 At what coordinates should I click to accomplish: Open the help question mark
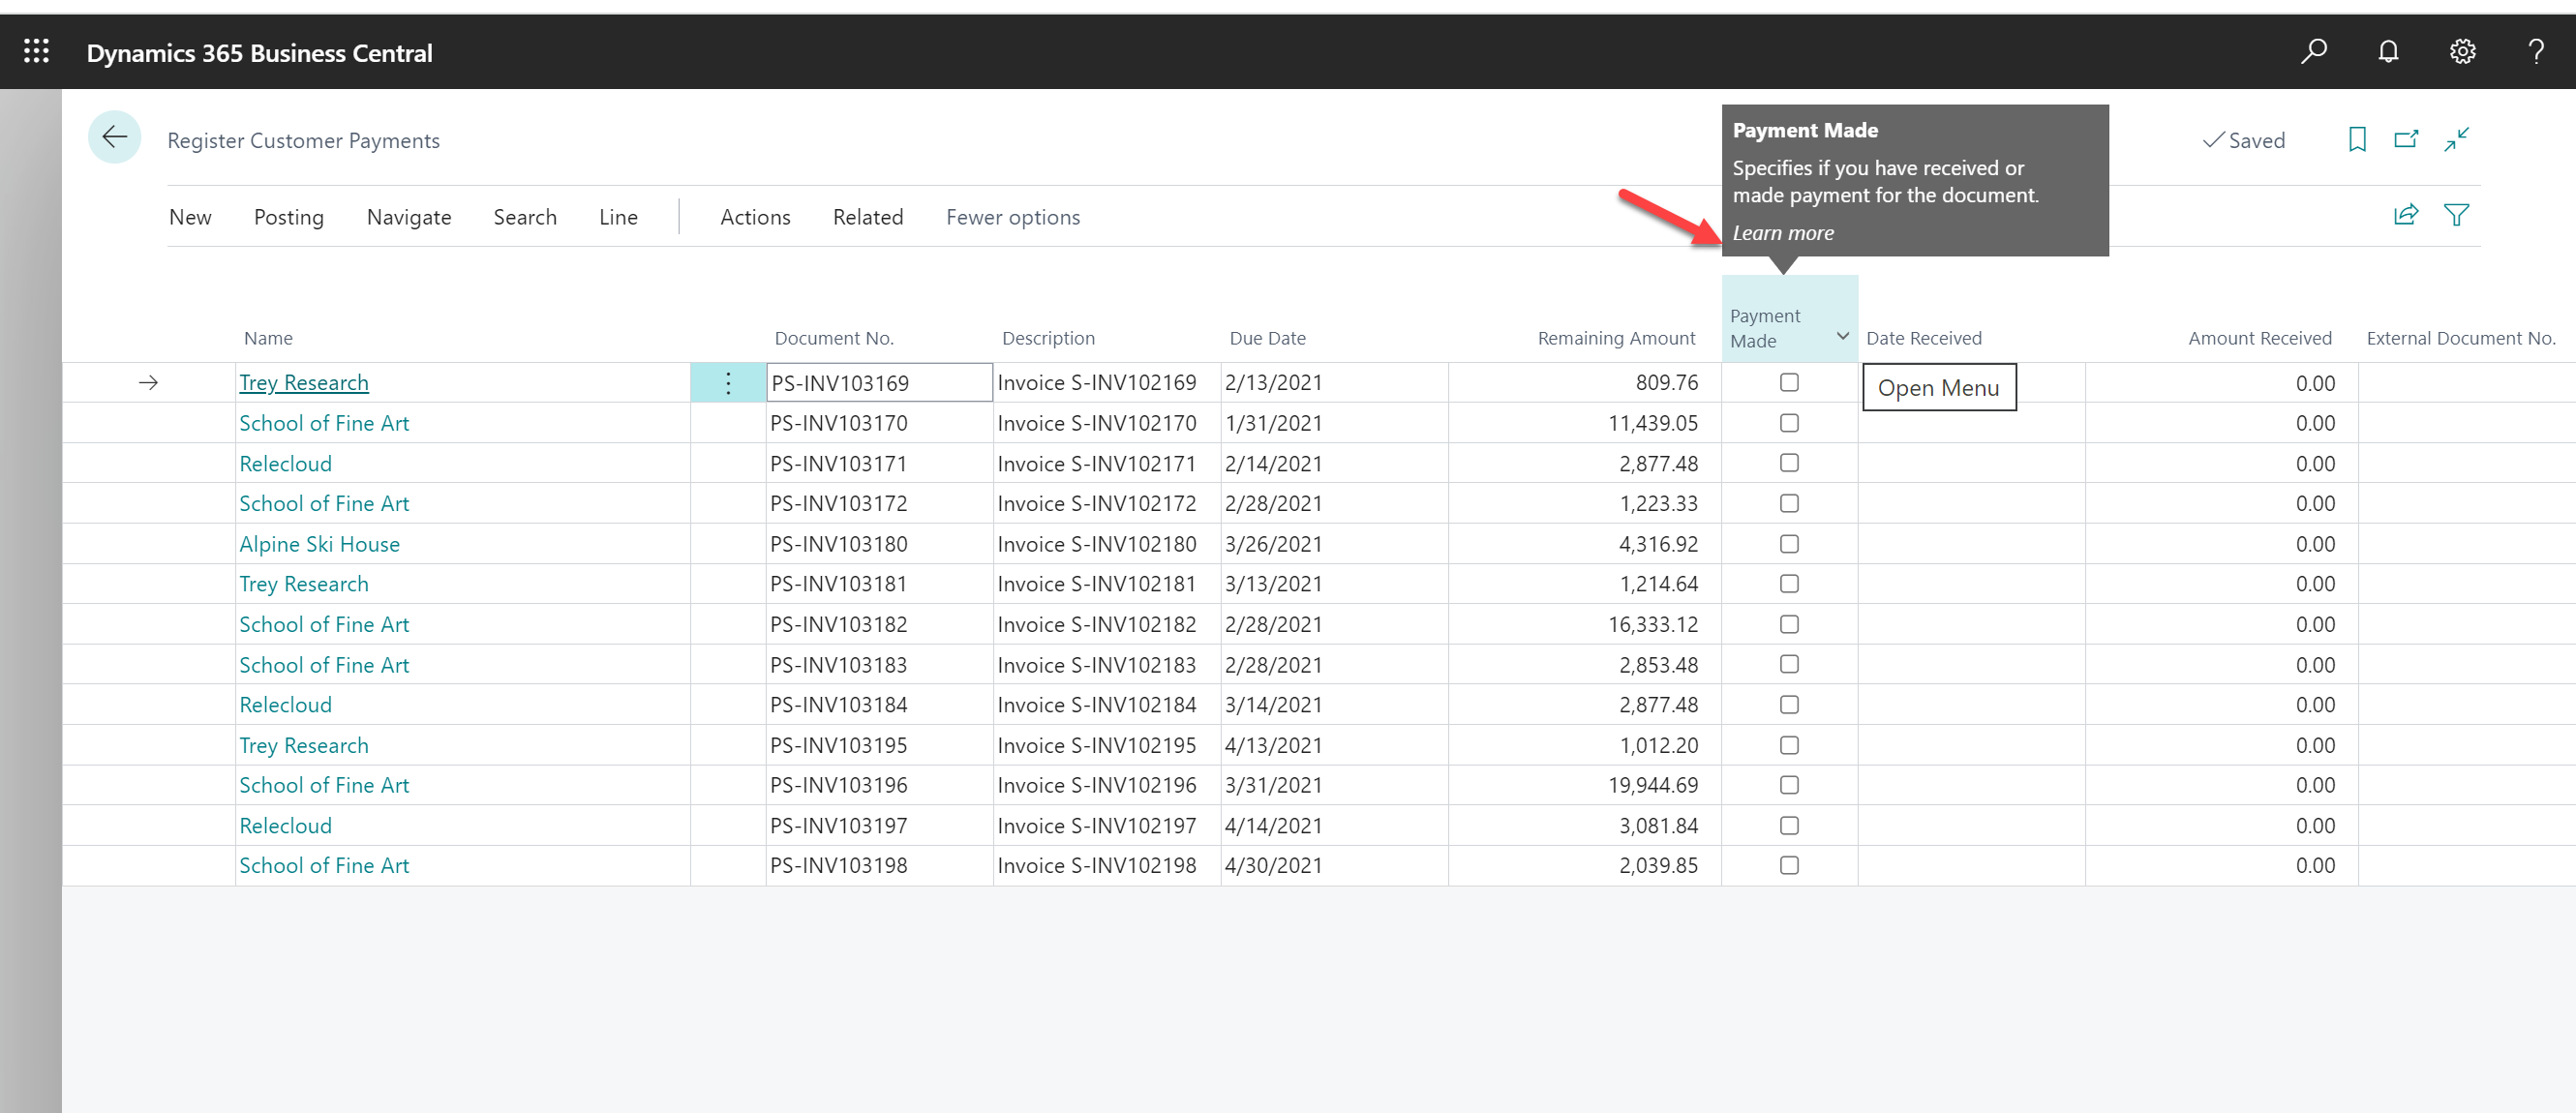[2536, 51]
